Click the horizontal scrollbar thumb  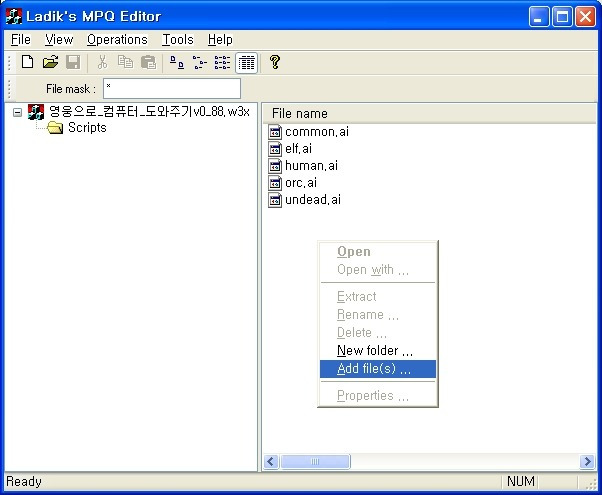pos(315,461)
